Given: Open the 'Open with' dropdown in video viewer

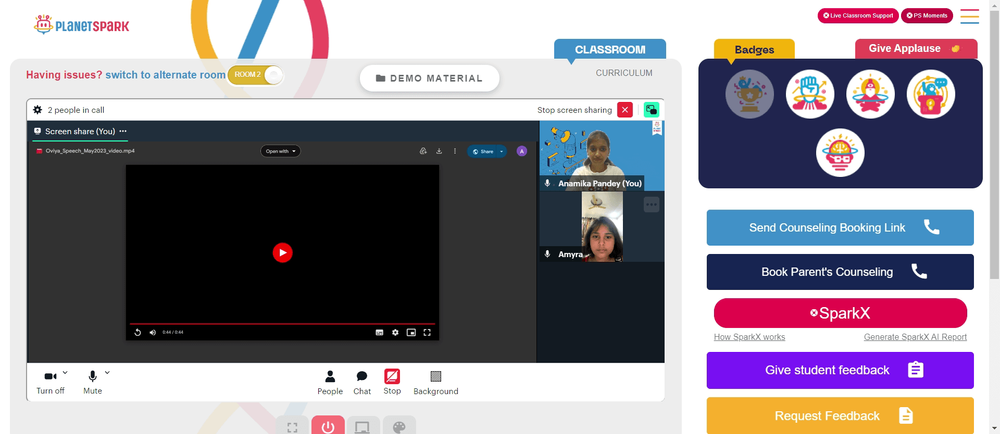Looking at the screenshot, I should coord(280,151).
